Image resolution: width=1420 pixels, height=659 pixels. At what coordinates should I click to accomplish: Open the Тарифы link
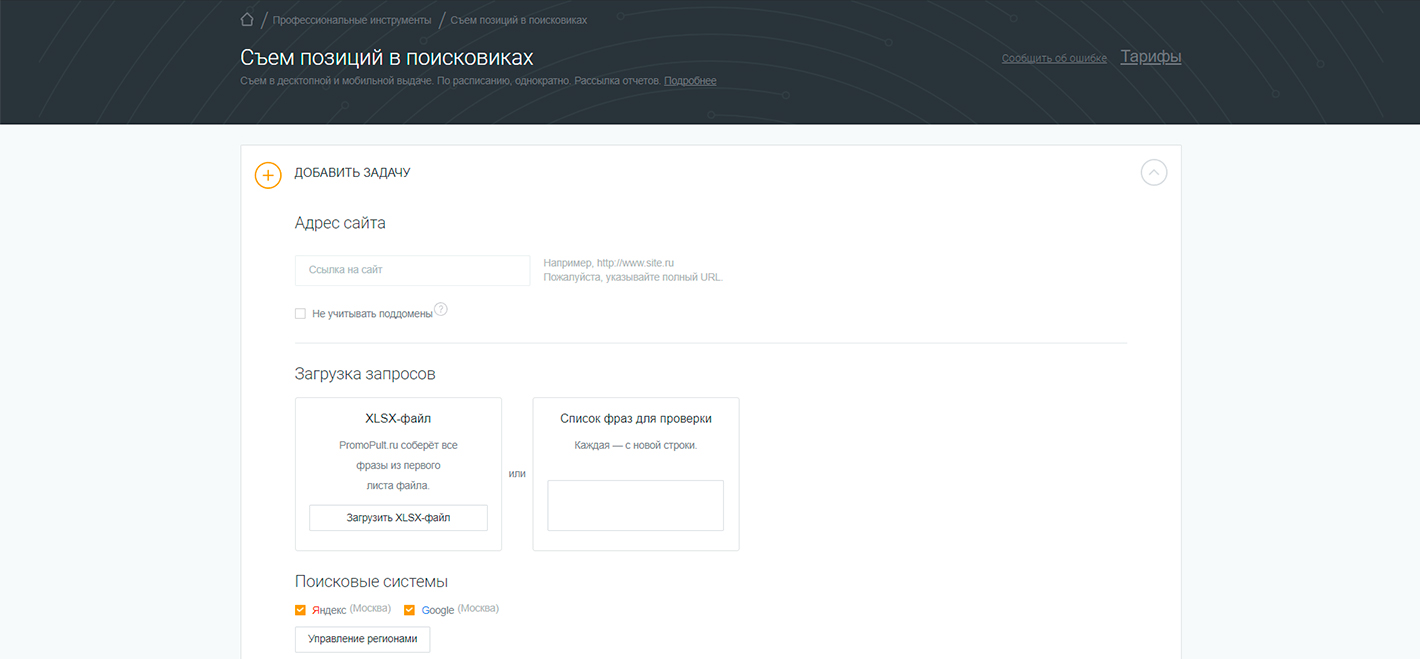coord(1151,57)
